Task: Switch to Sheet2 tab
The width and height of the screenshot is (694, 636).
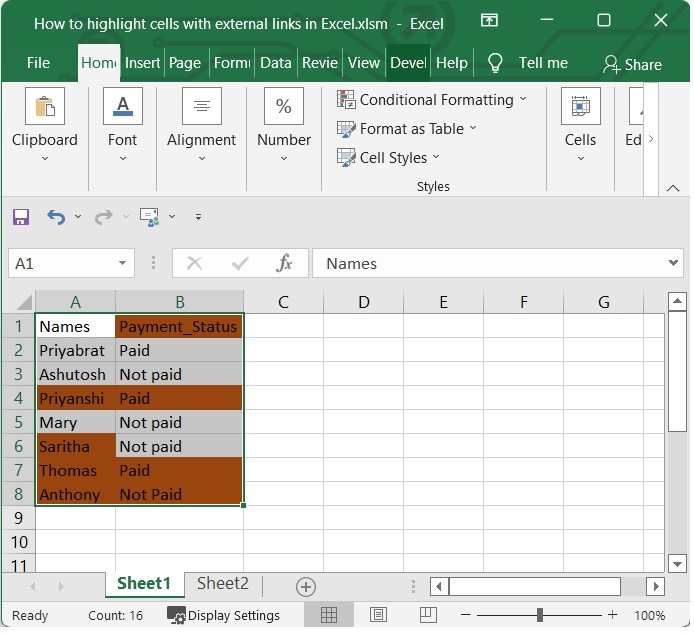Action: (x=222, y=584)
